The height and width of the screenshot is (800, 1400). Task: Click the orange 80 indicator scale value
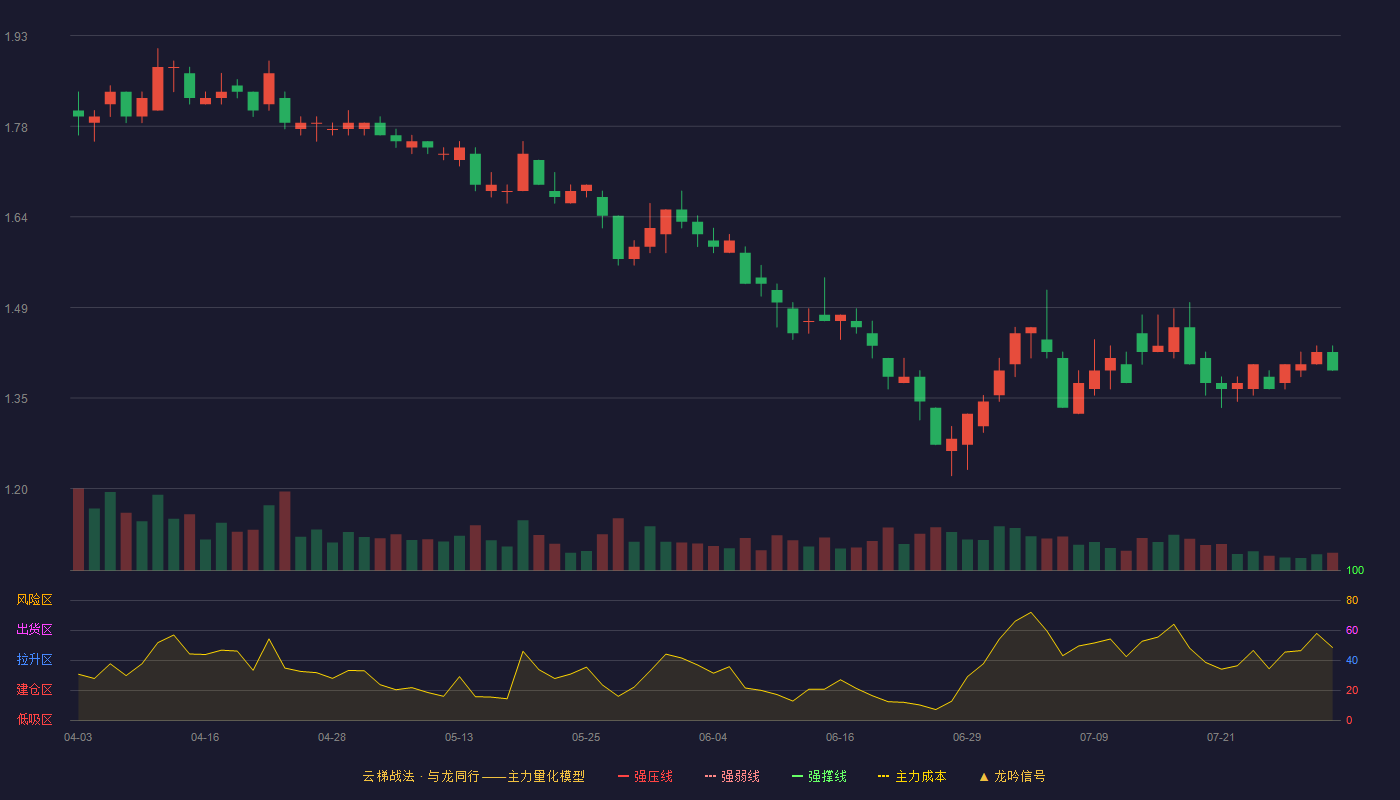point(1352,600)
